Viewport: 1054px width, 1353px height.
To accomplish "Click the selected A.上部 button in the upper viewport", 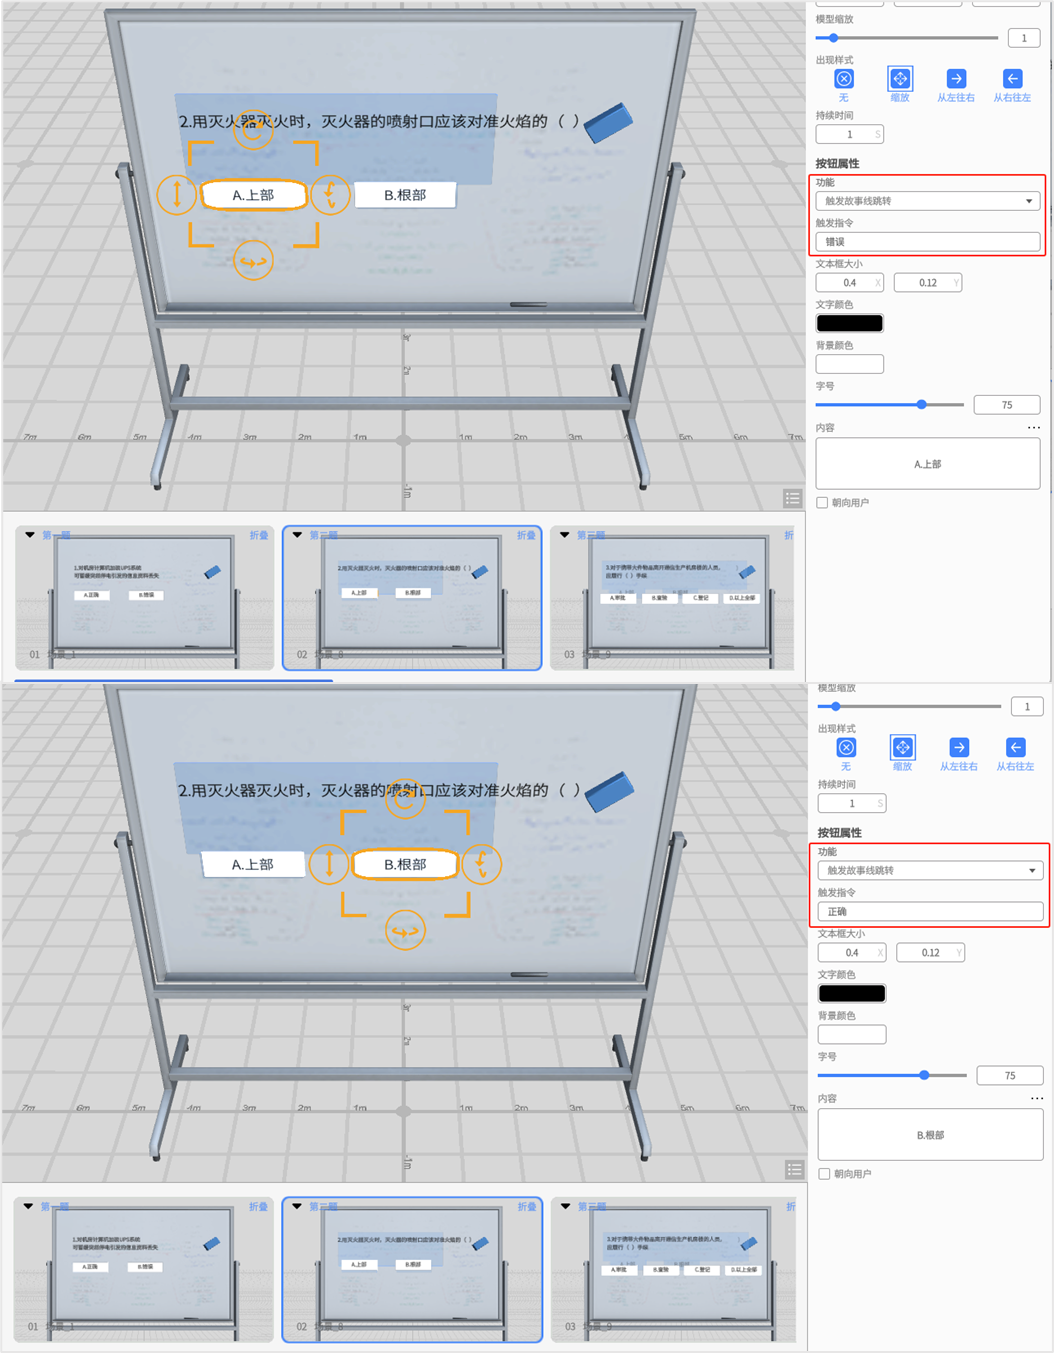I will coord(253,195).
